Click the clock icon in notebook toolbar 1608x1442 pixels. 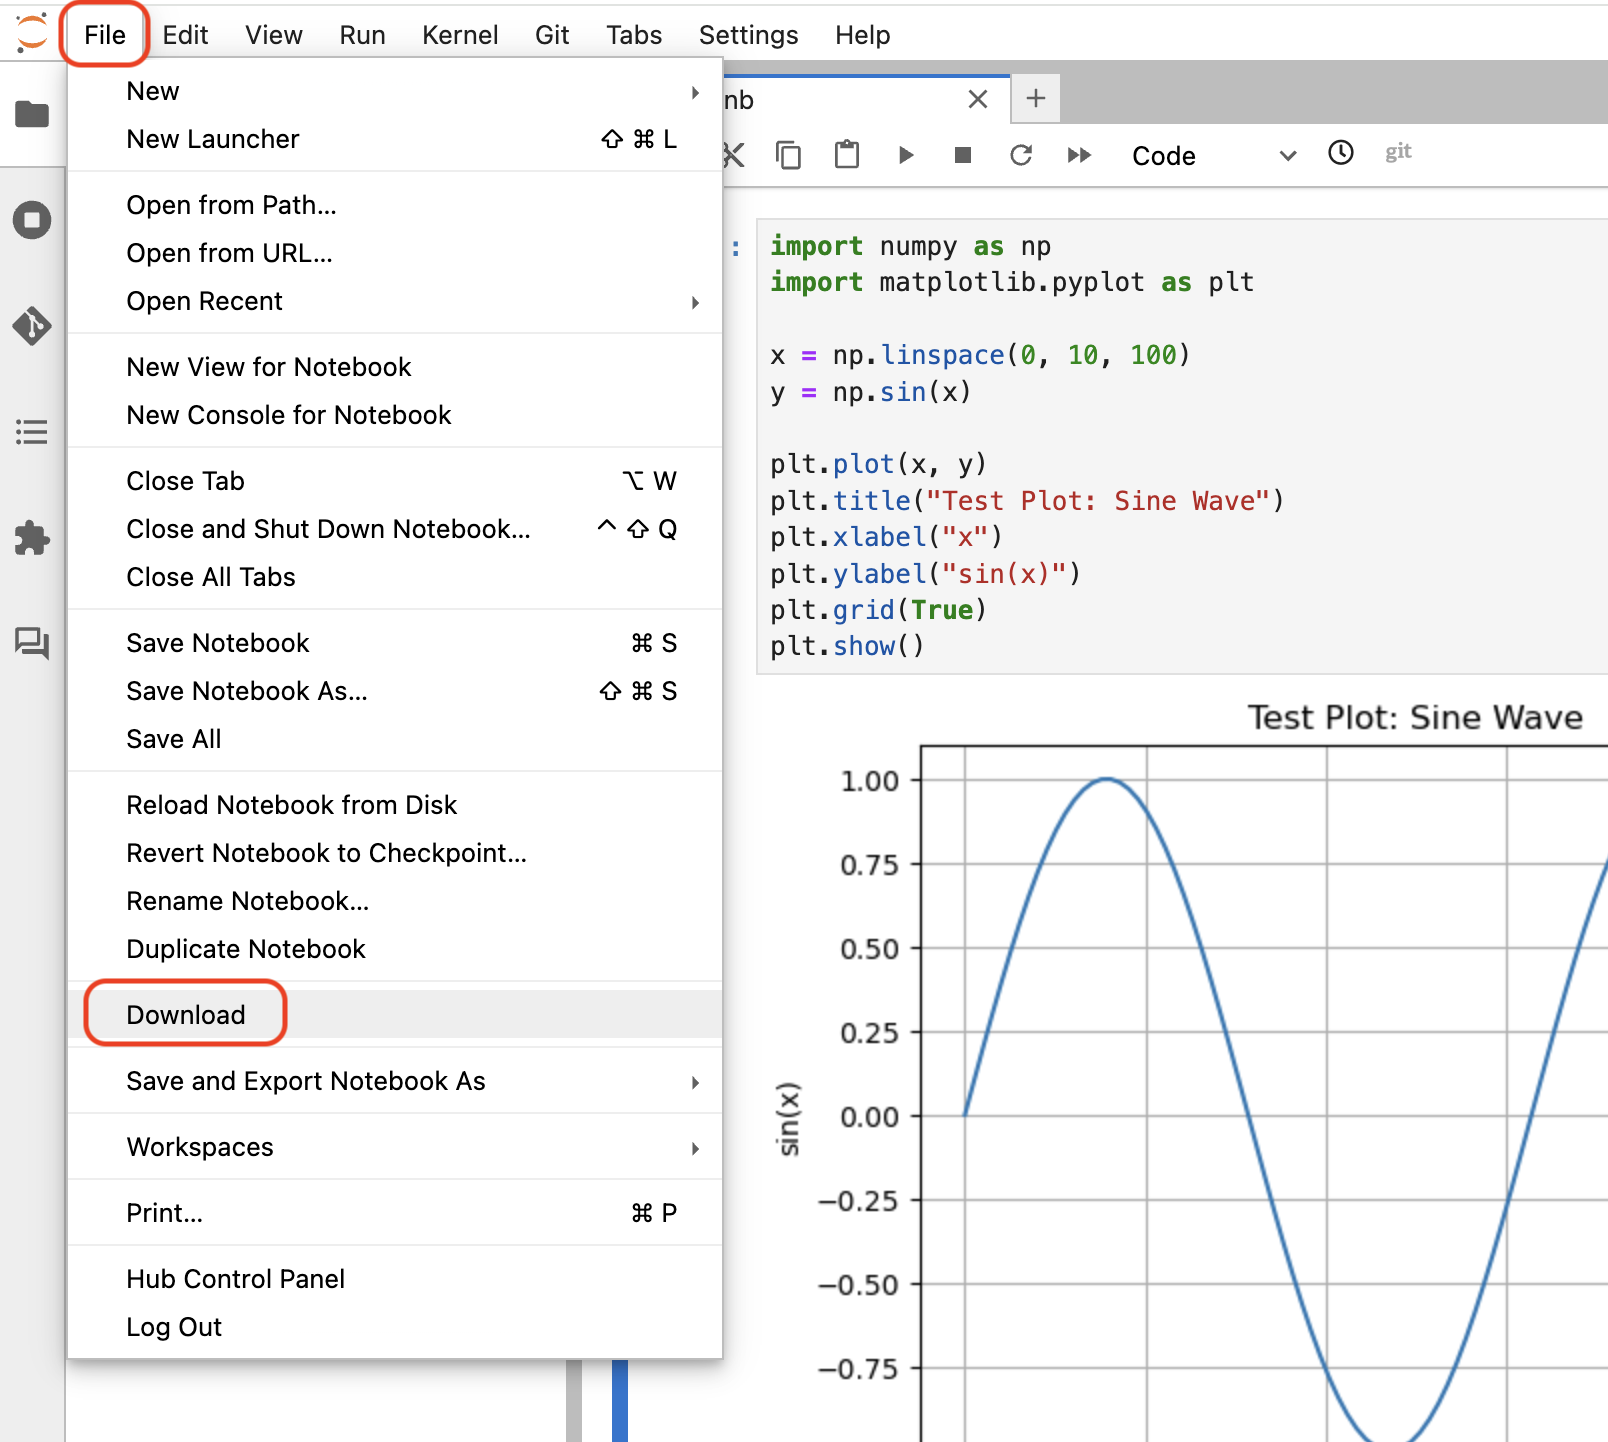tap(1341, 152)
